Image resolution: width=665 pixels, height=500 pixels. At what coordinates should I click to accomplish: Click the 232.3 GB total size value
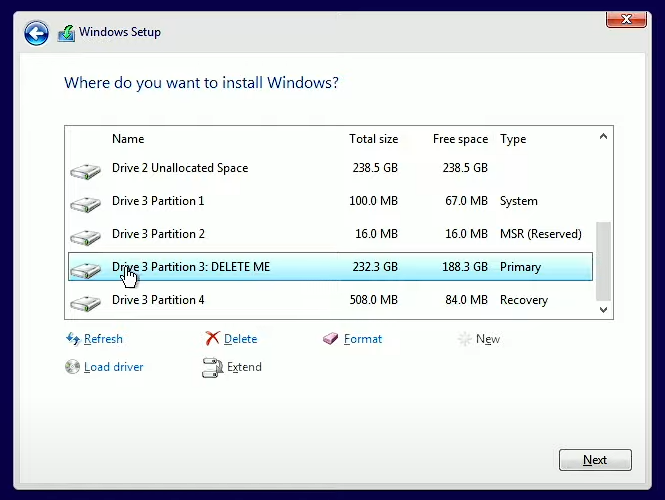[375, 267]
